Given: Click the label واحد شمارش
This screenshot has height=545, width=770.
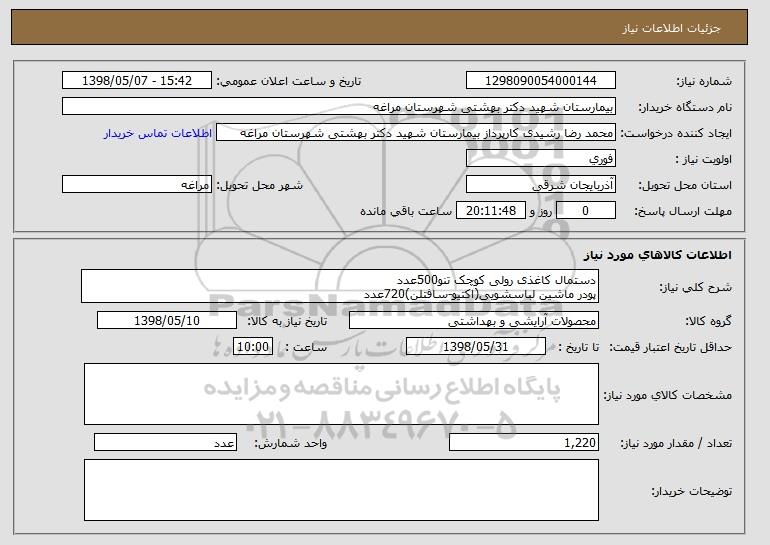Looking at the screenshot, I should click(x=290, y=444).
